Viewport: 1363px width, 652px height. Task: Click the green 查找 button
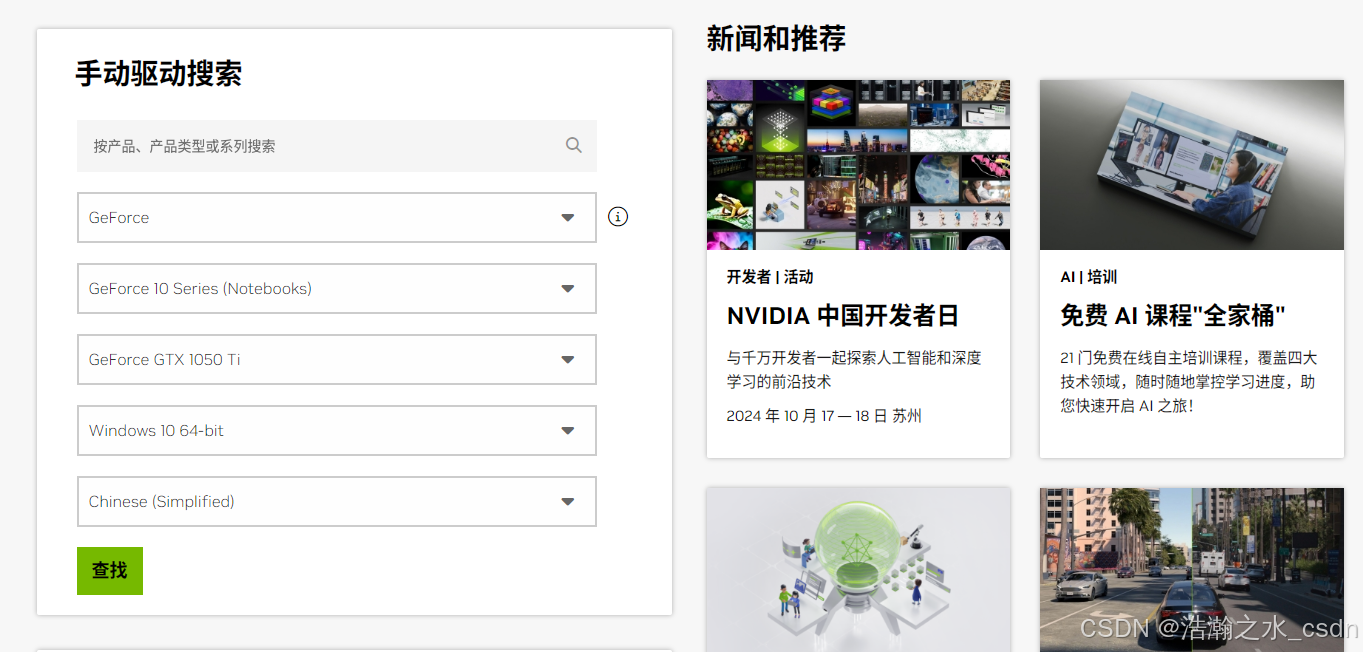(x=110, y=571)
